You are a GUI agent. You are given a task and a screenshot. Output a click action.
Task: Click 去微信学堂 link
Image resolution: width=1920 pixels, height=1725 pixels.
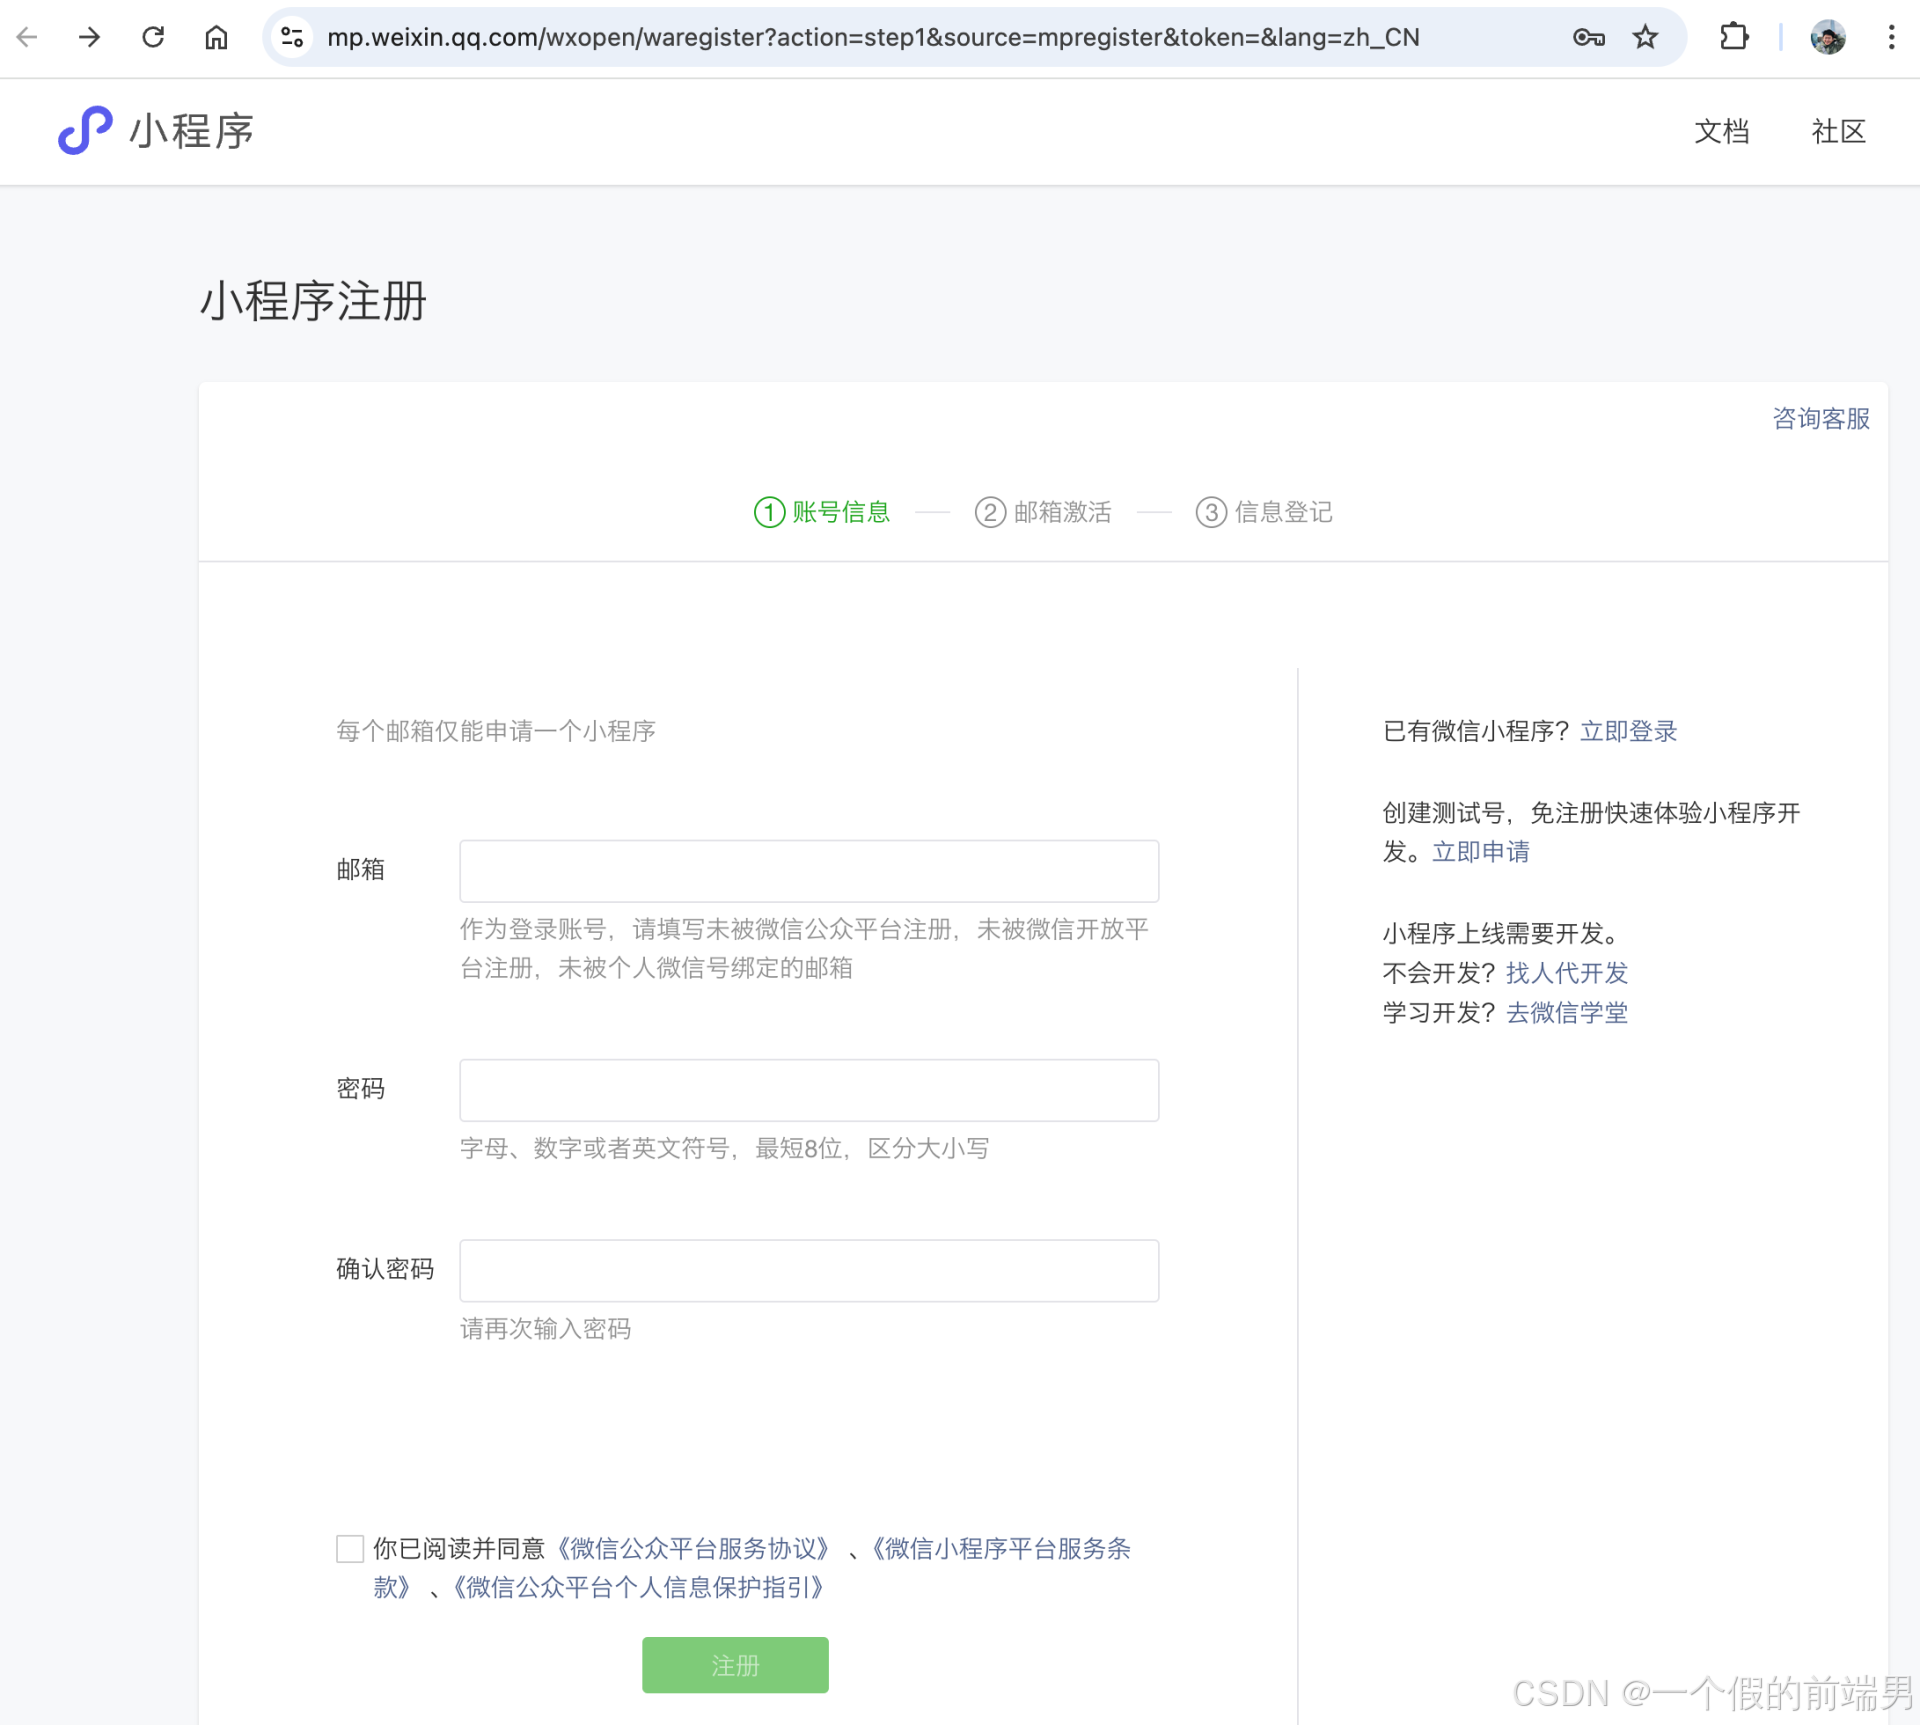[x=1567, y=1013]
